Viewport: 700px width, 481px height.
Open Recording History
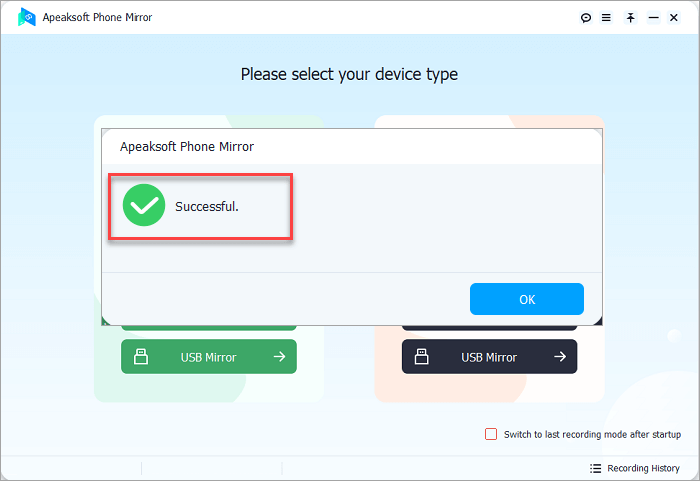click(644, 468)
